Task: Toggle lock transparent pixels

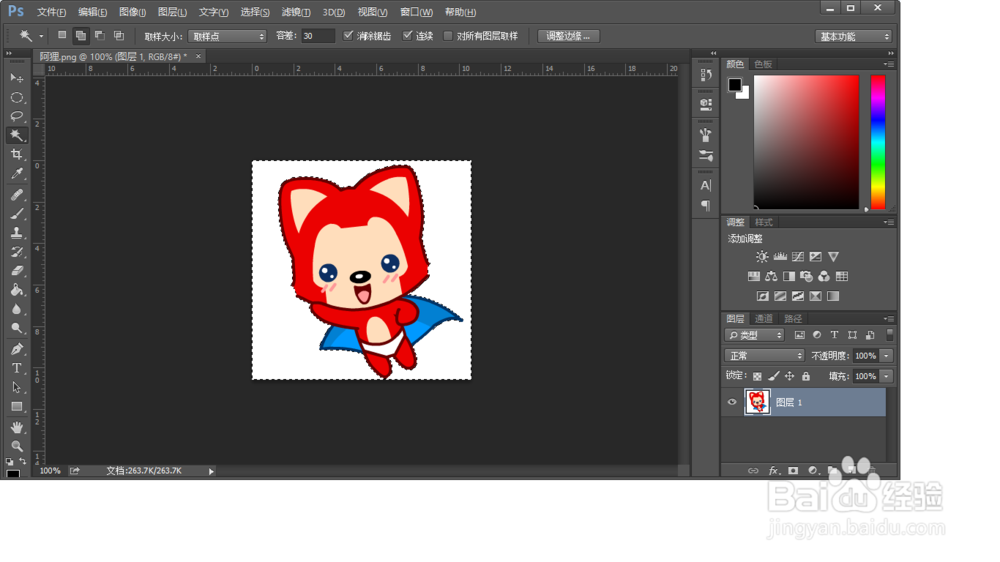Action: coord(757,376)
